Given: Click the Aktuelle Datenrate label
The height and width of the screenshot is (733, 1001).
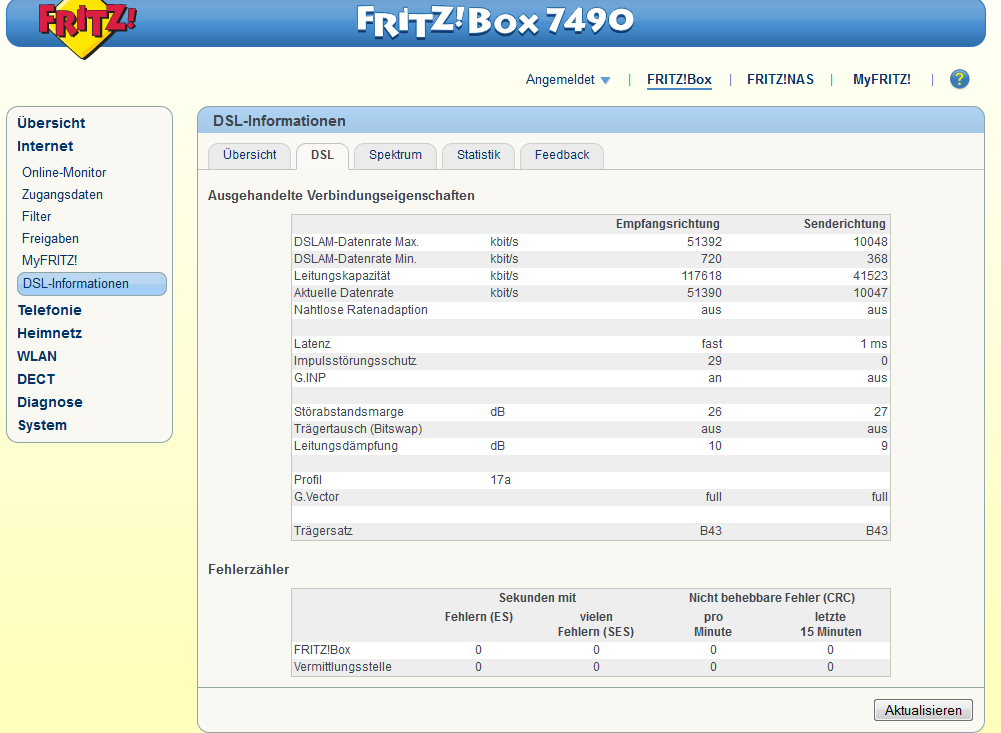Looking at the screenshot, I should click(343, 292).
